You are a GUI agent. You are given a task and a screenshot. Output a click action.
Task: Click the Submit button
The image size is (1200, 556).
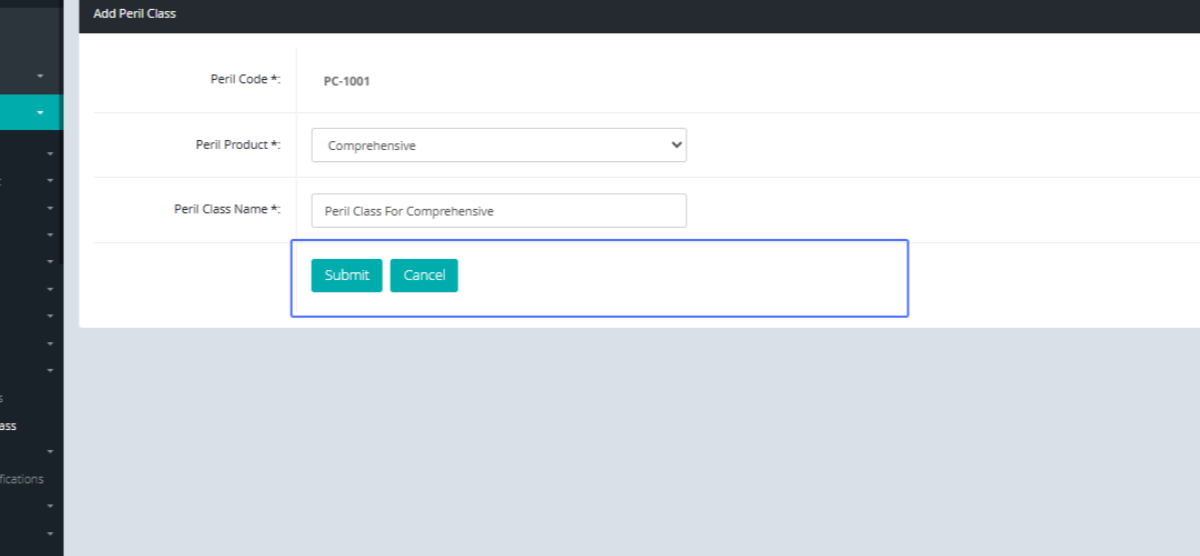346,275
